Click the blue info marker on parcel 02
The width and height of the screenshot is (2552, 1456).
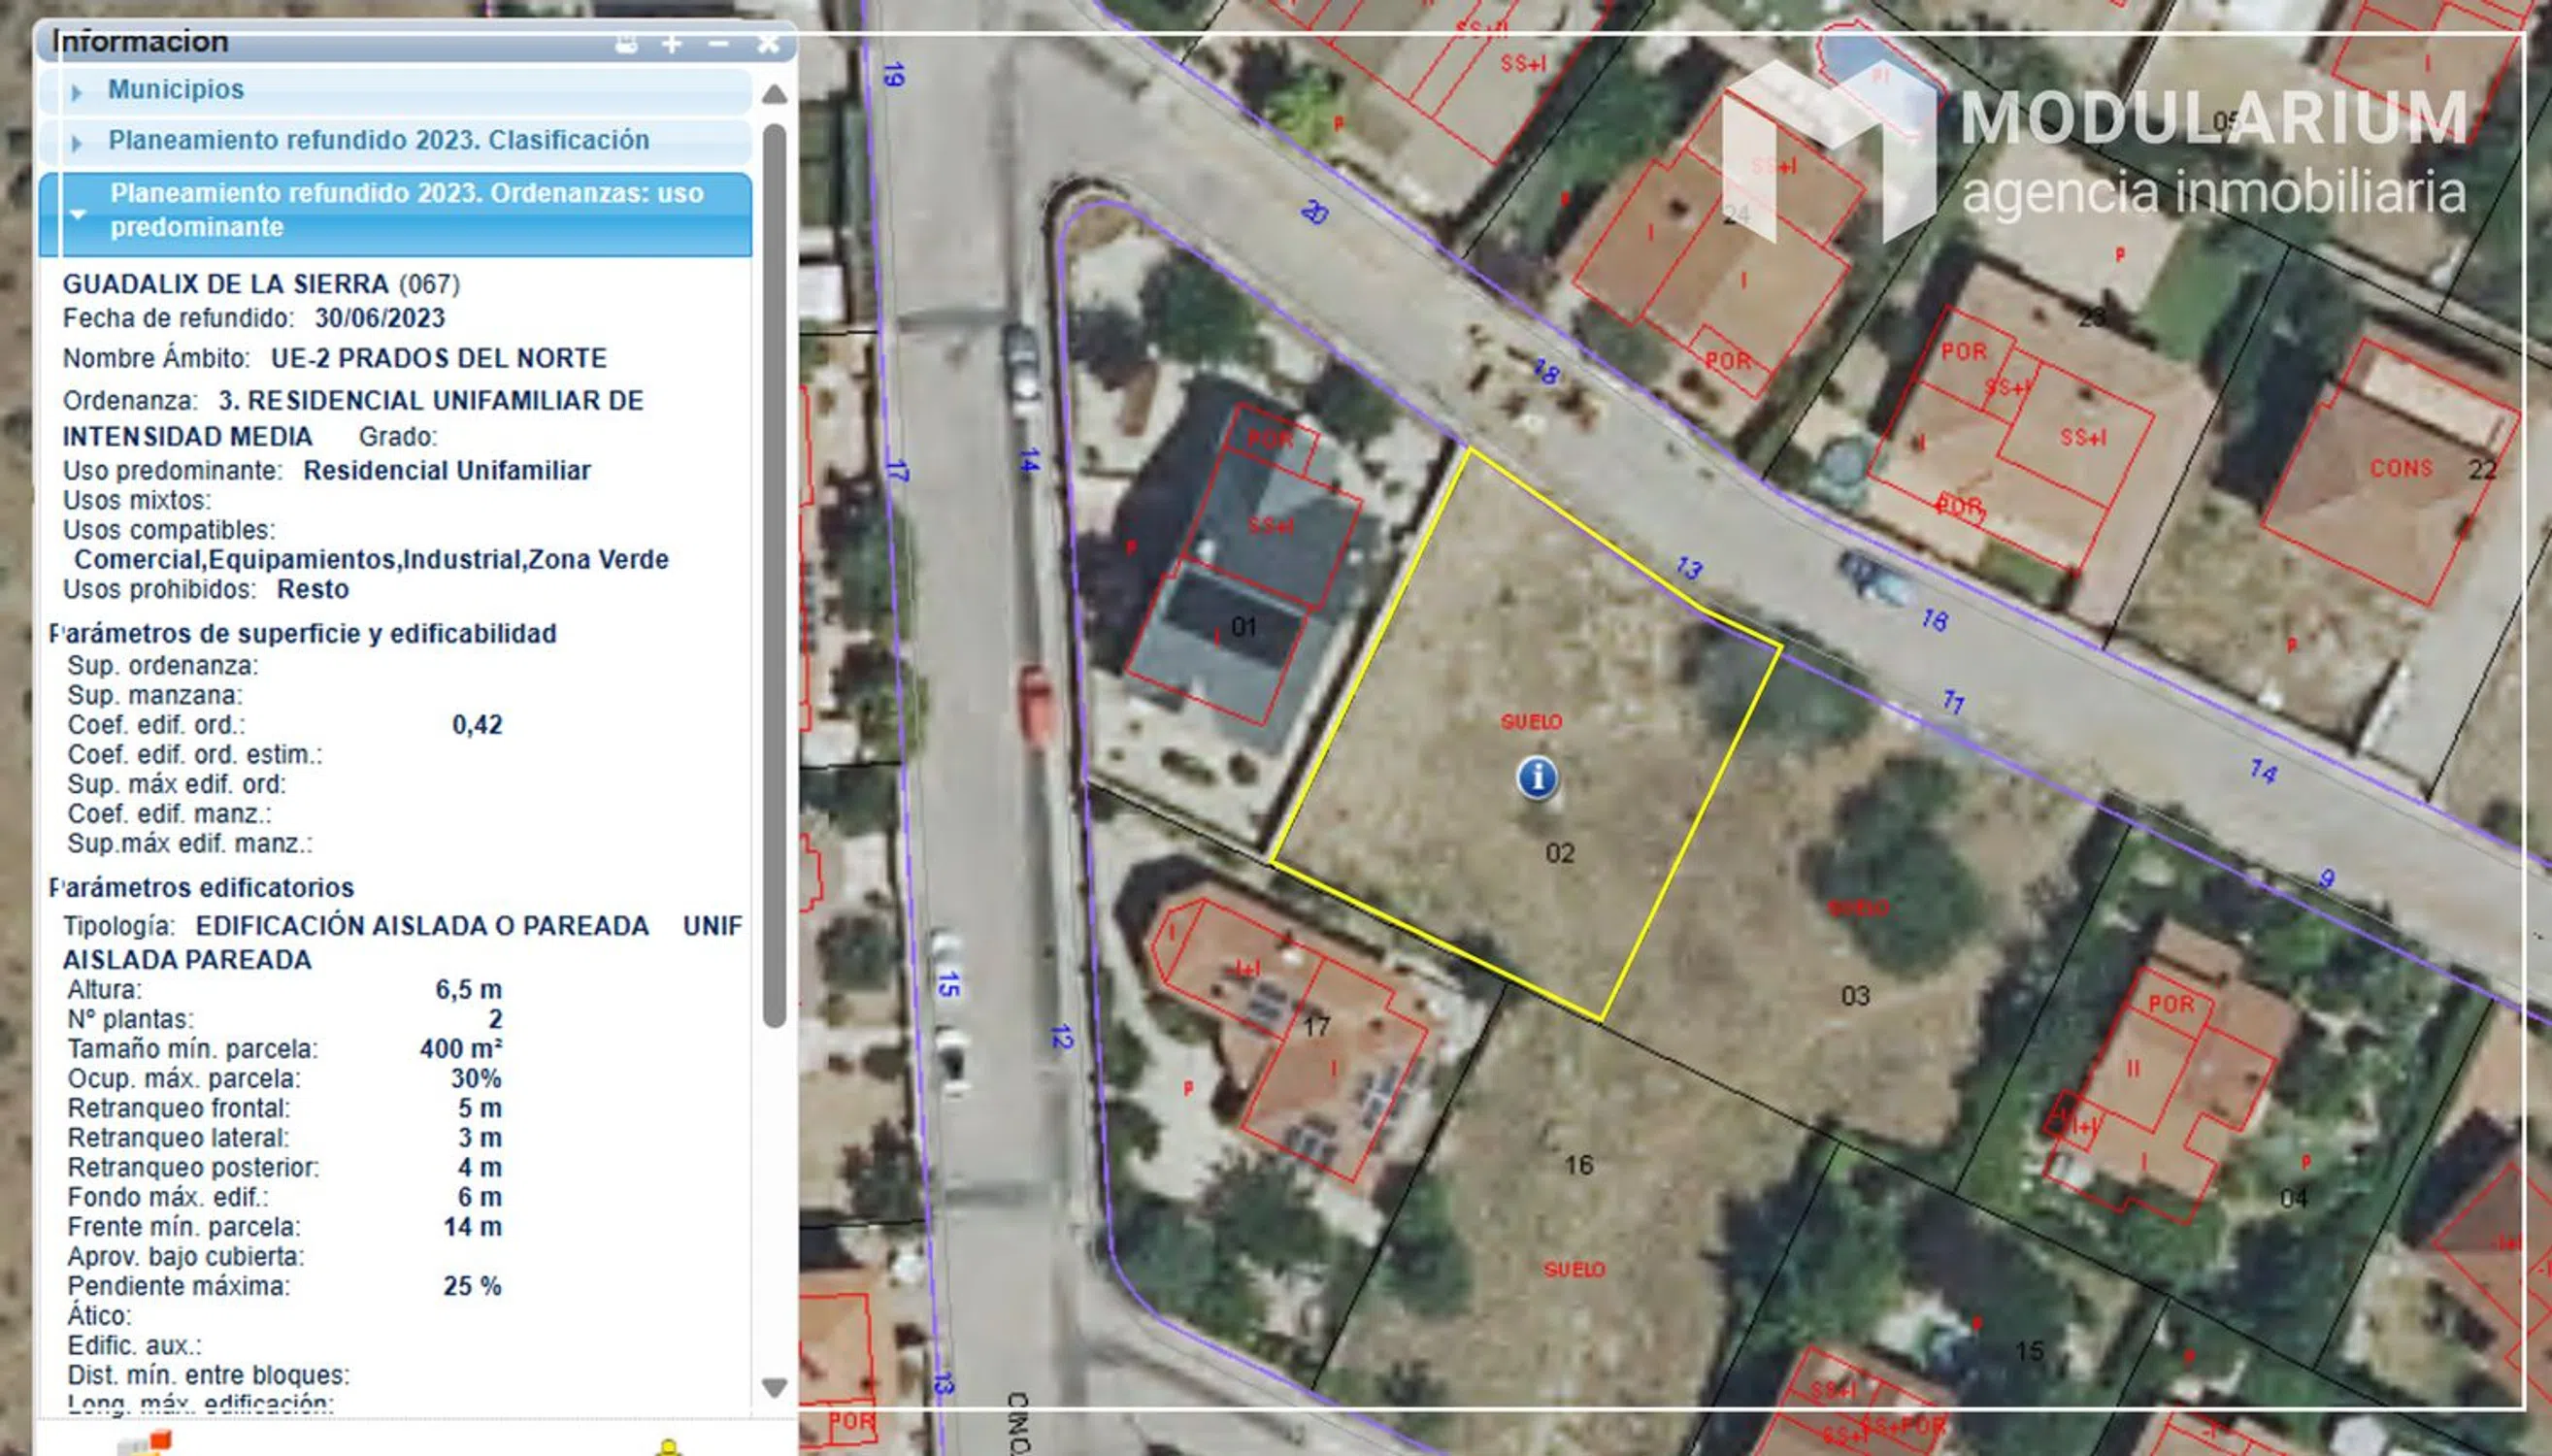point(1537,777)
